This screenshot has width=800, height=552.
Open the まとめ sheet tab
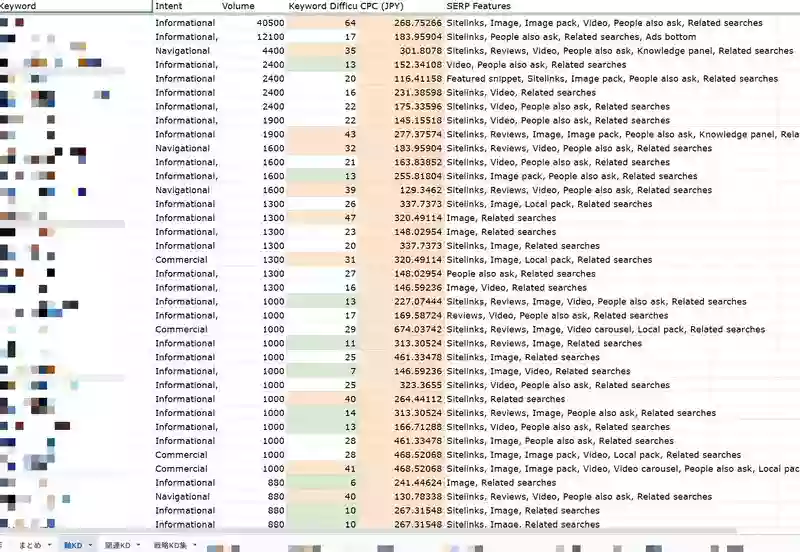(x=30, y=545)
